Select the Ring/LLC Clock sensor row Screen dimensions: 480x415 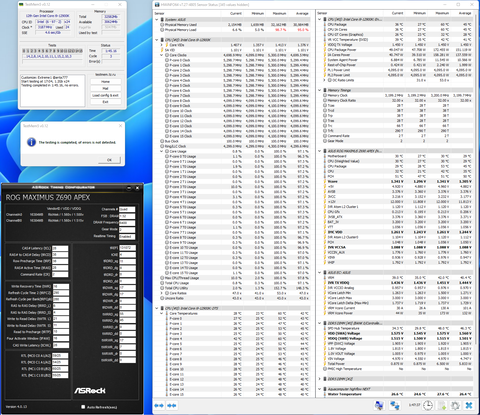point(235,146)
